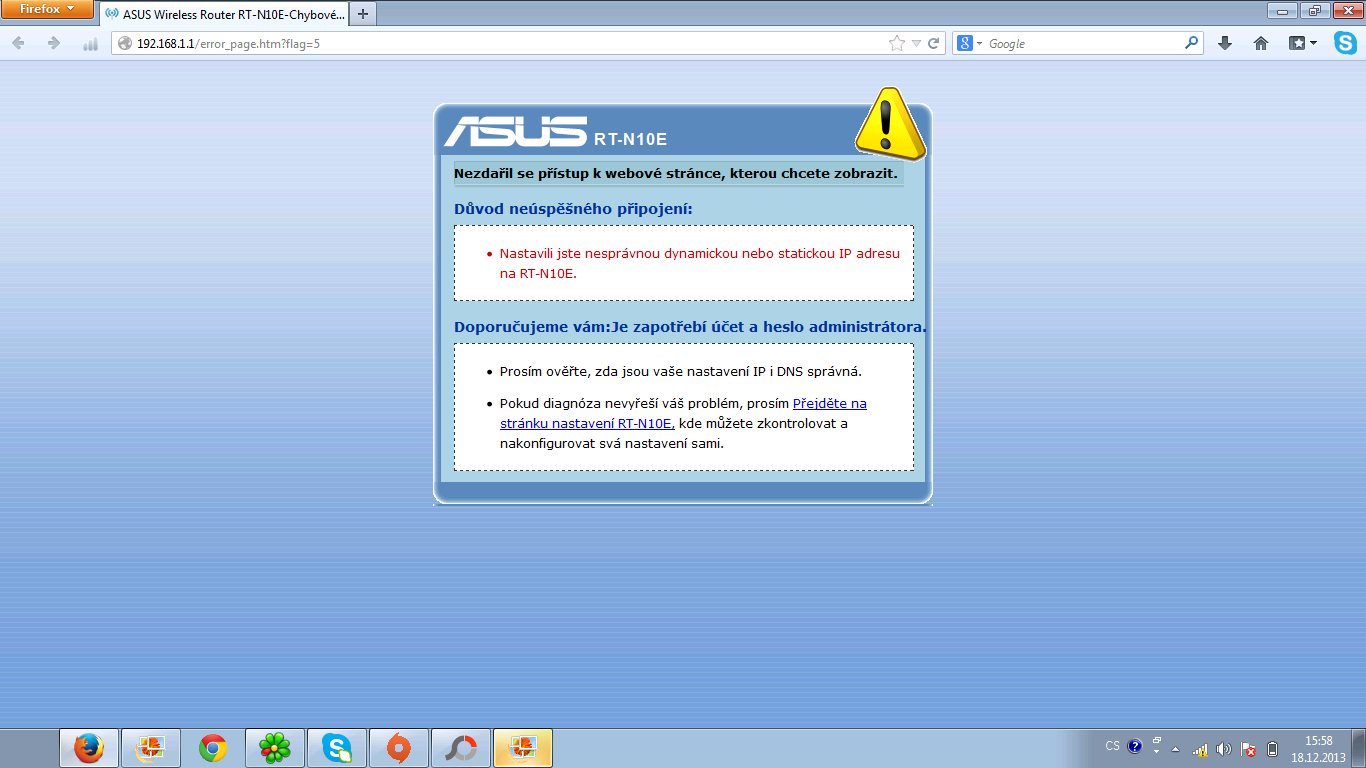The width and height of the screenshot is (1366, 768).
Task: Open the Google search engine selector
Action: pyautogui.click(x=970, y=44)
